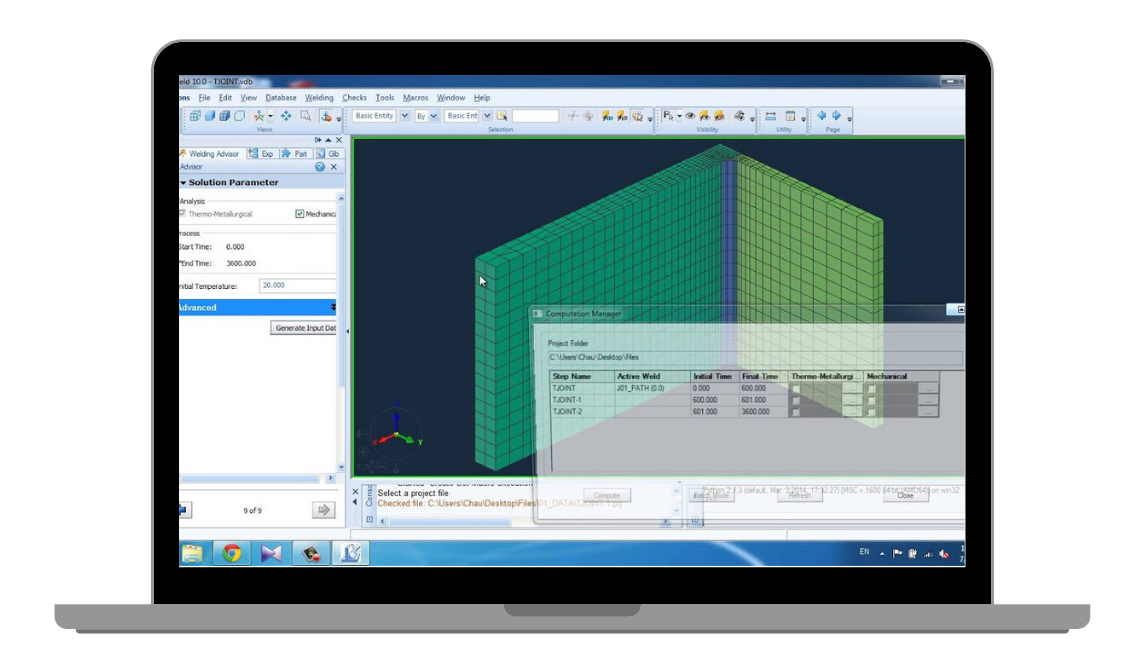1136x660 pixels.
Task: Open the Database menu
Action: click(280, 98)
